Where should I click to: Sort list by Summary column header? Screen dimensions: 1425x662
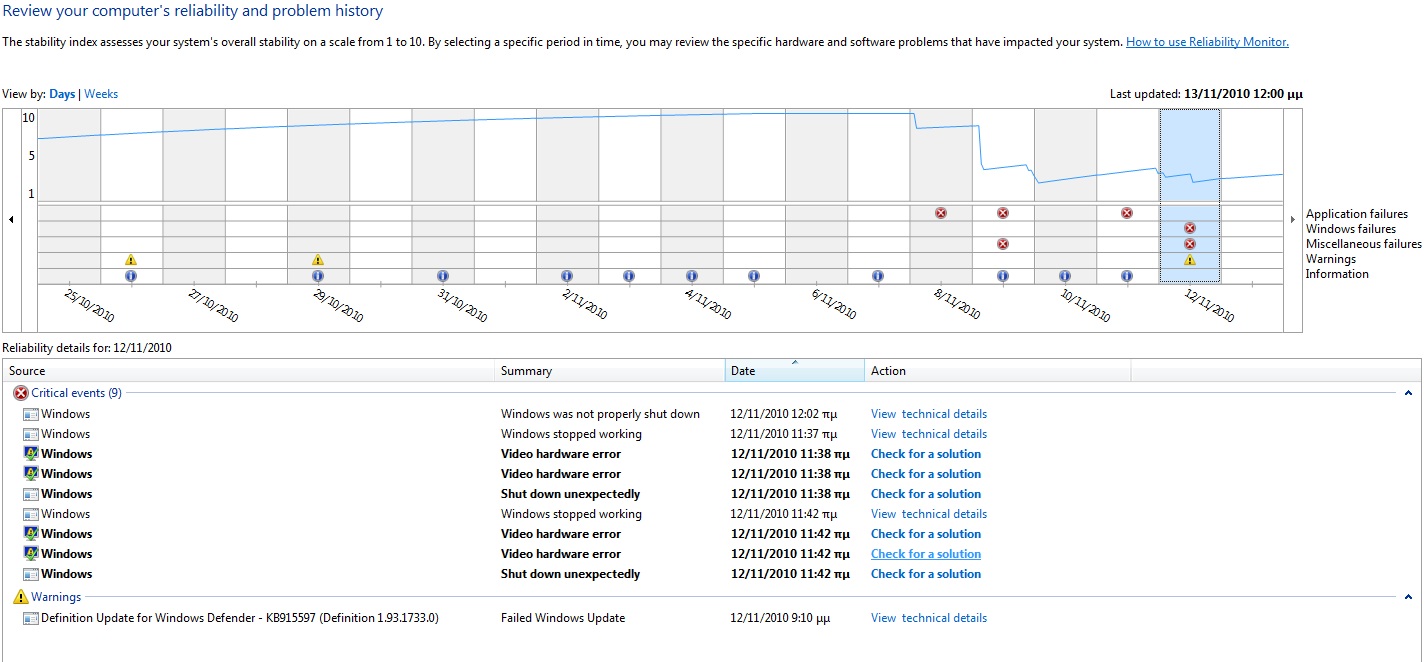(610, 371)
